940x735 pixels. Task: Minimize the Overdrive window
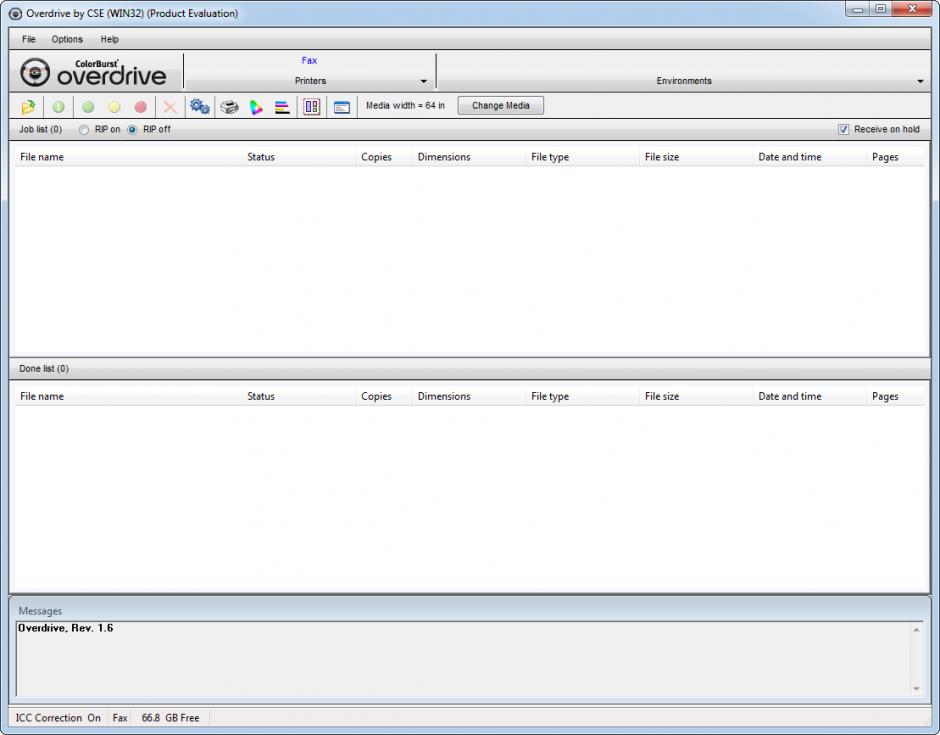point(858,9)
